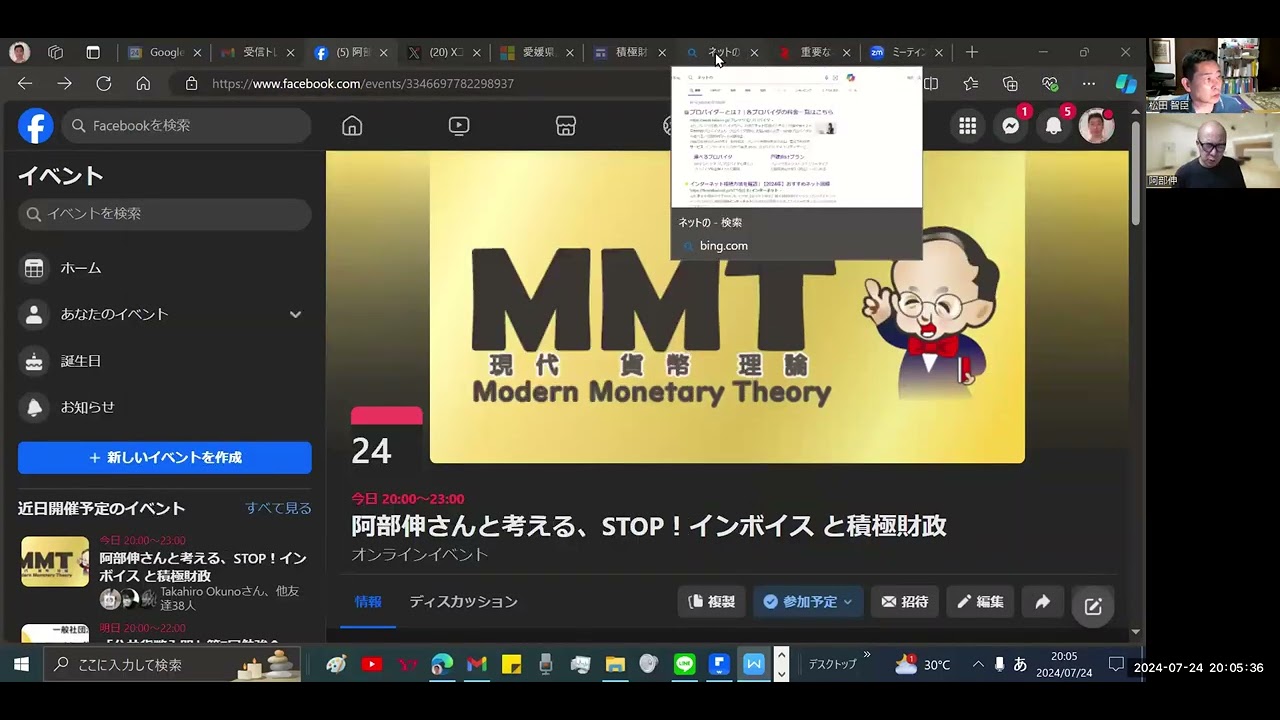Switch to the ディスカッション tab
Screen dimensions: 1280x720
pos(463,602)
